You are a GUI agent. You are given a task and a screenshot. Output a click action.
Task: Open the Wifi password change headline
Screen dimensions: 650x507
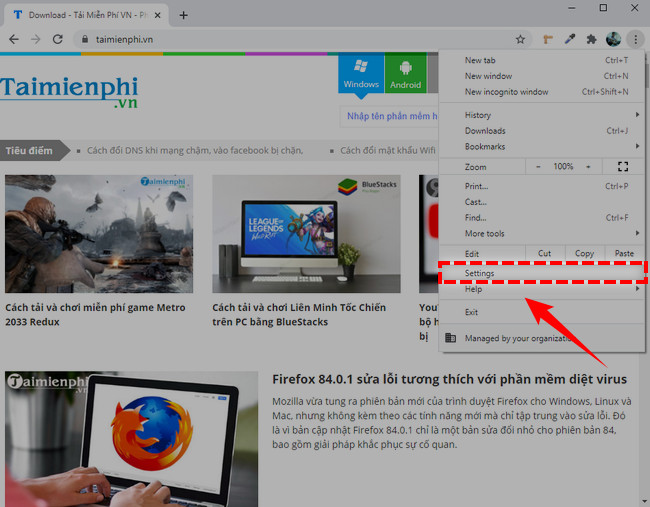point(388,150)
